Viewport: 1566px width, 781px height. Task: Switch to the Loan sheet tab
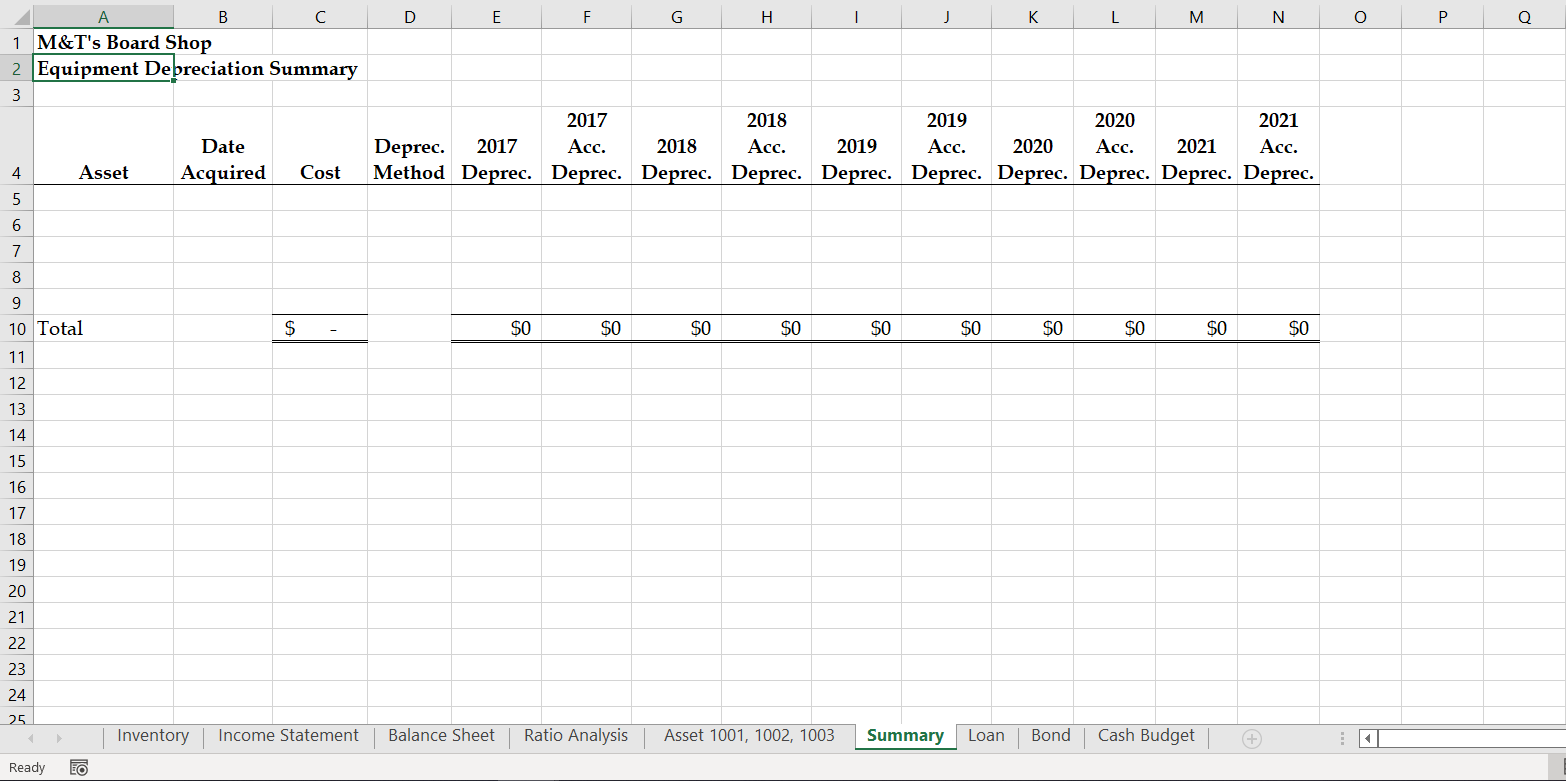(986, 736)
